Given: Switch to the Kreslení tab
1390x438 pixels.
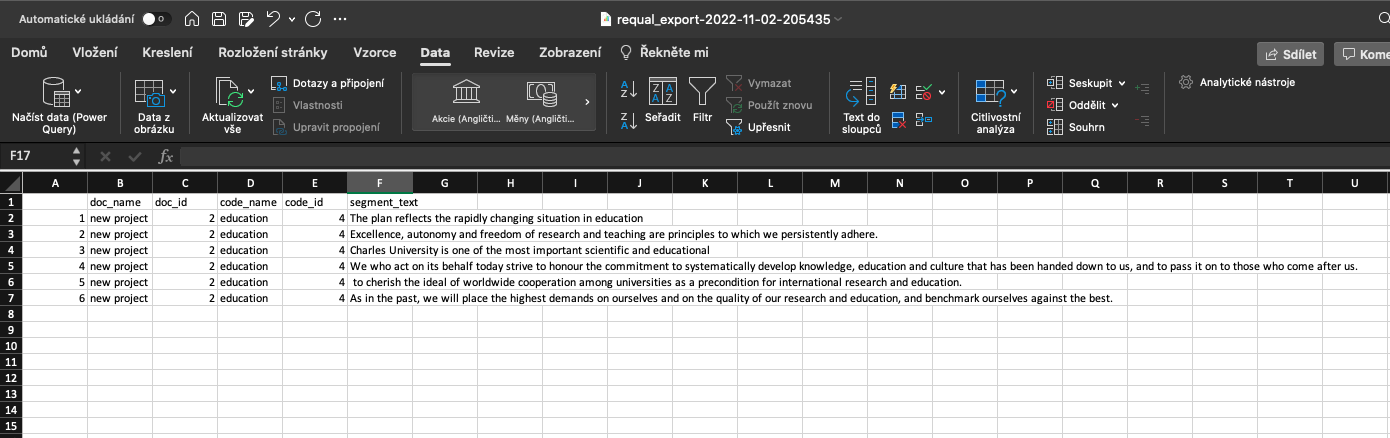Looking at the screenshot, I should pyautogui.click(x=167, y=53).
